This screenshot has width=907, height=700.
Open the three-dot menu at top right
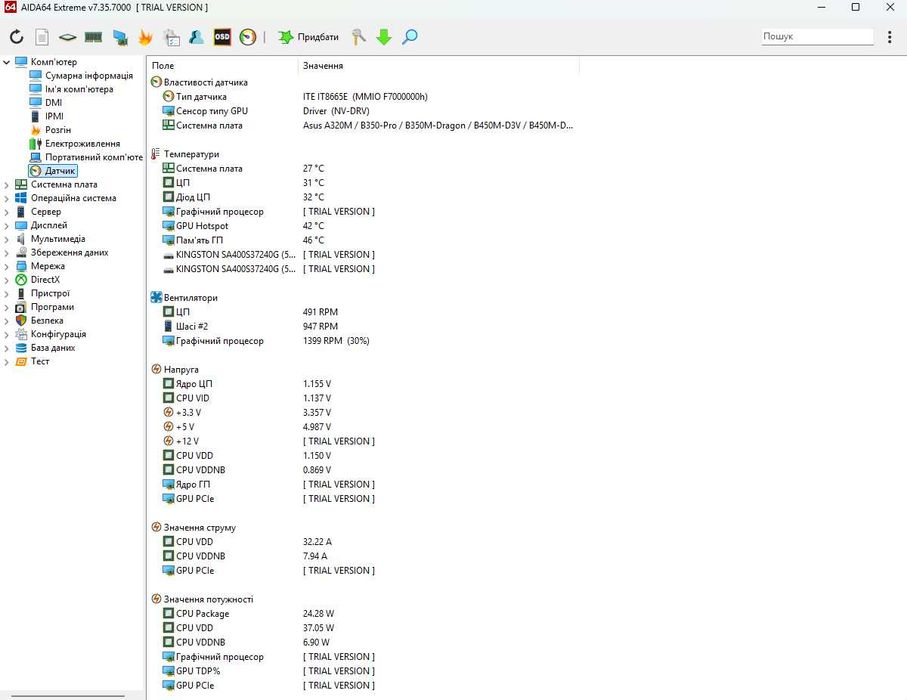890,37
